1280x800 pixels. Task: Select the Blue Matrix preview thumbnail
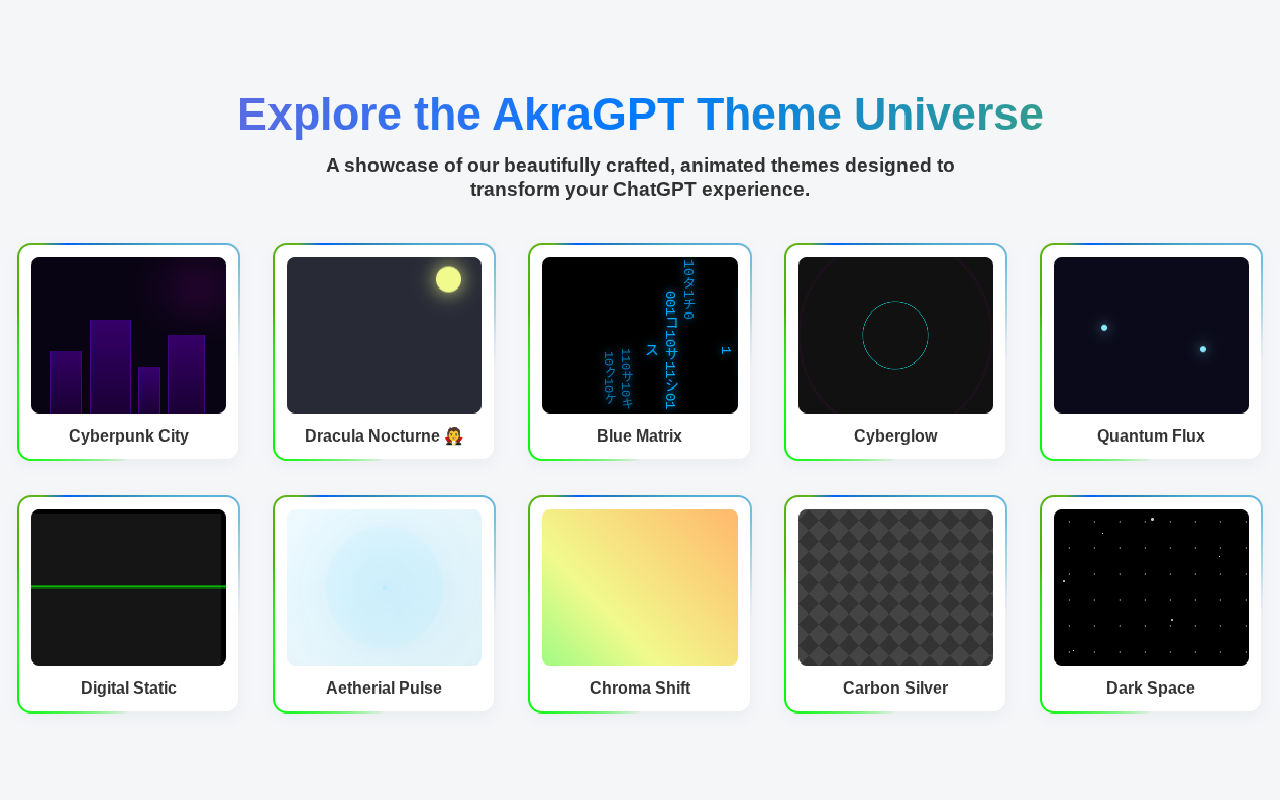[640, 335]
